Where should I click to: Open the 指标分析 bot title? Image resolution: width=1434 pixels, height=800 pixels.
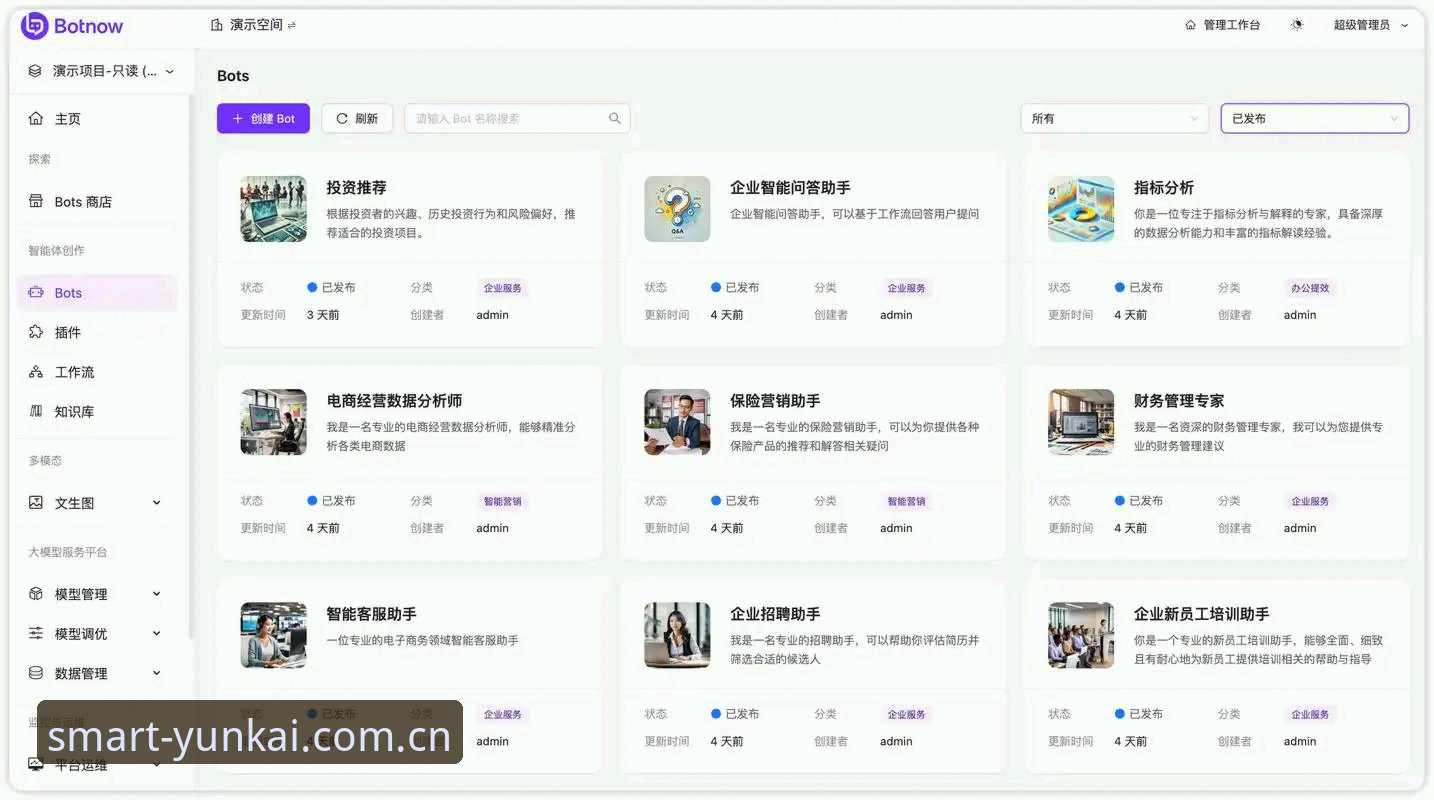[1164, 188]
